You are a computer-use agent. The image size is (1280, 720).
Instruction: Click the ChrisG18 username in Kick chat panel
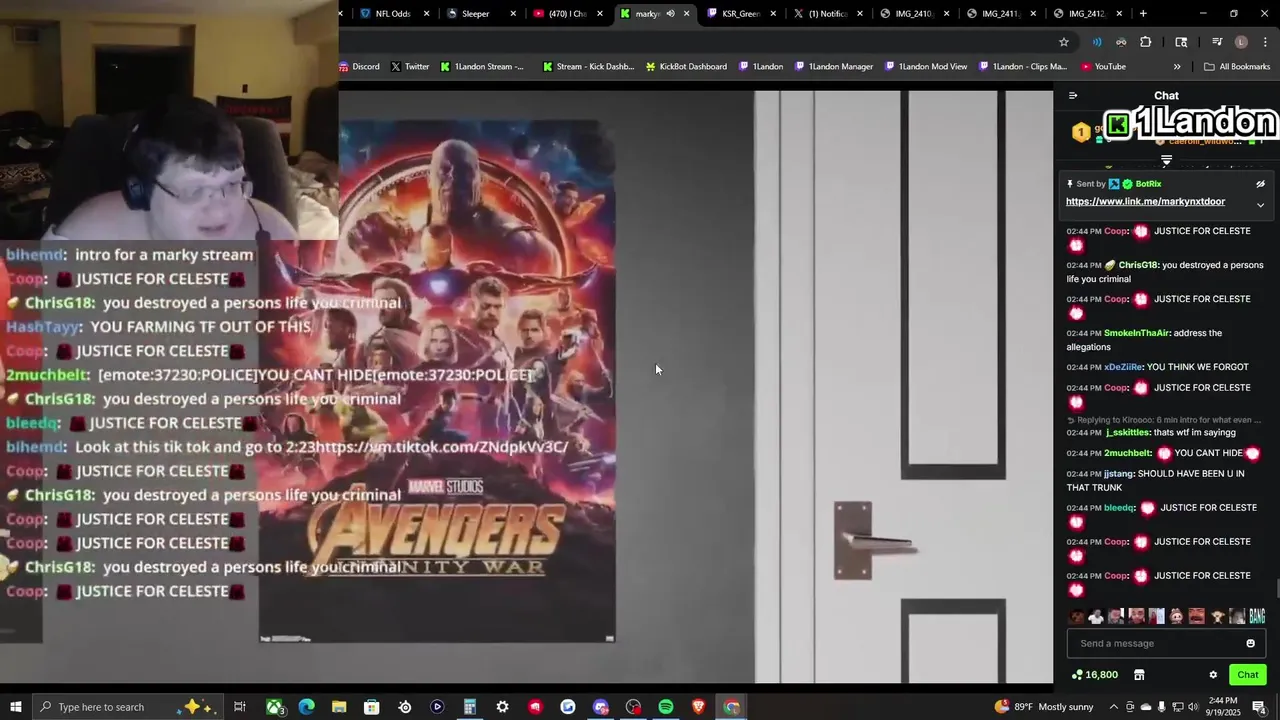click(x=1138, y=265)
